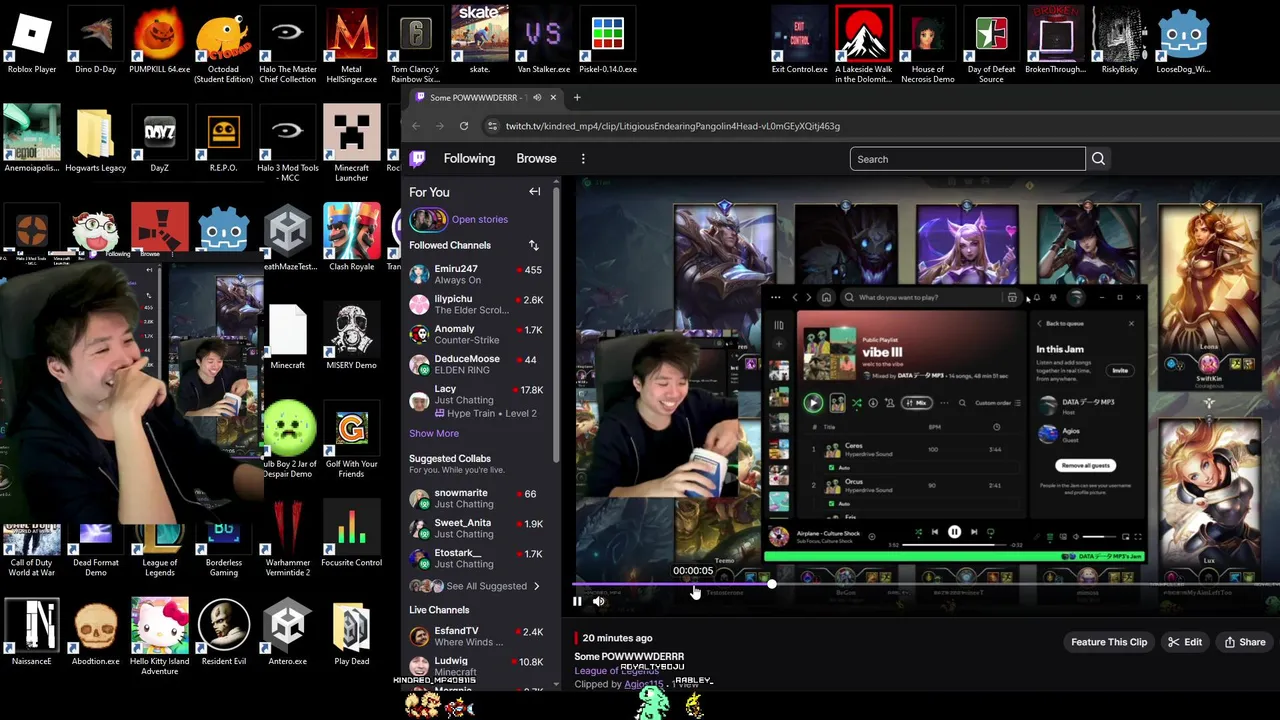The height and width of the screenshot is (720, 1280).
Task: Click the browser address bar URL
Action: [x=672, y=126]
